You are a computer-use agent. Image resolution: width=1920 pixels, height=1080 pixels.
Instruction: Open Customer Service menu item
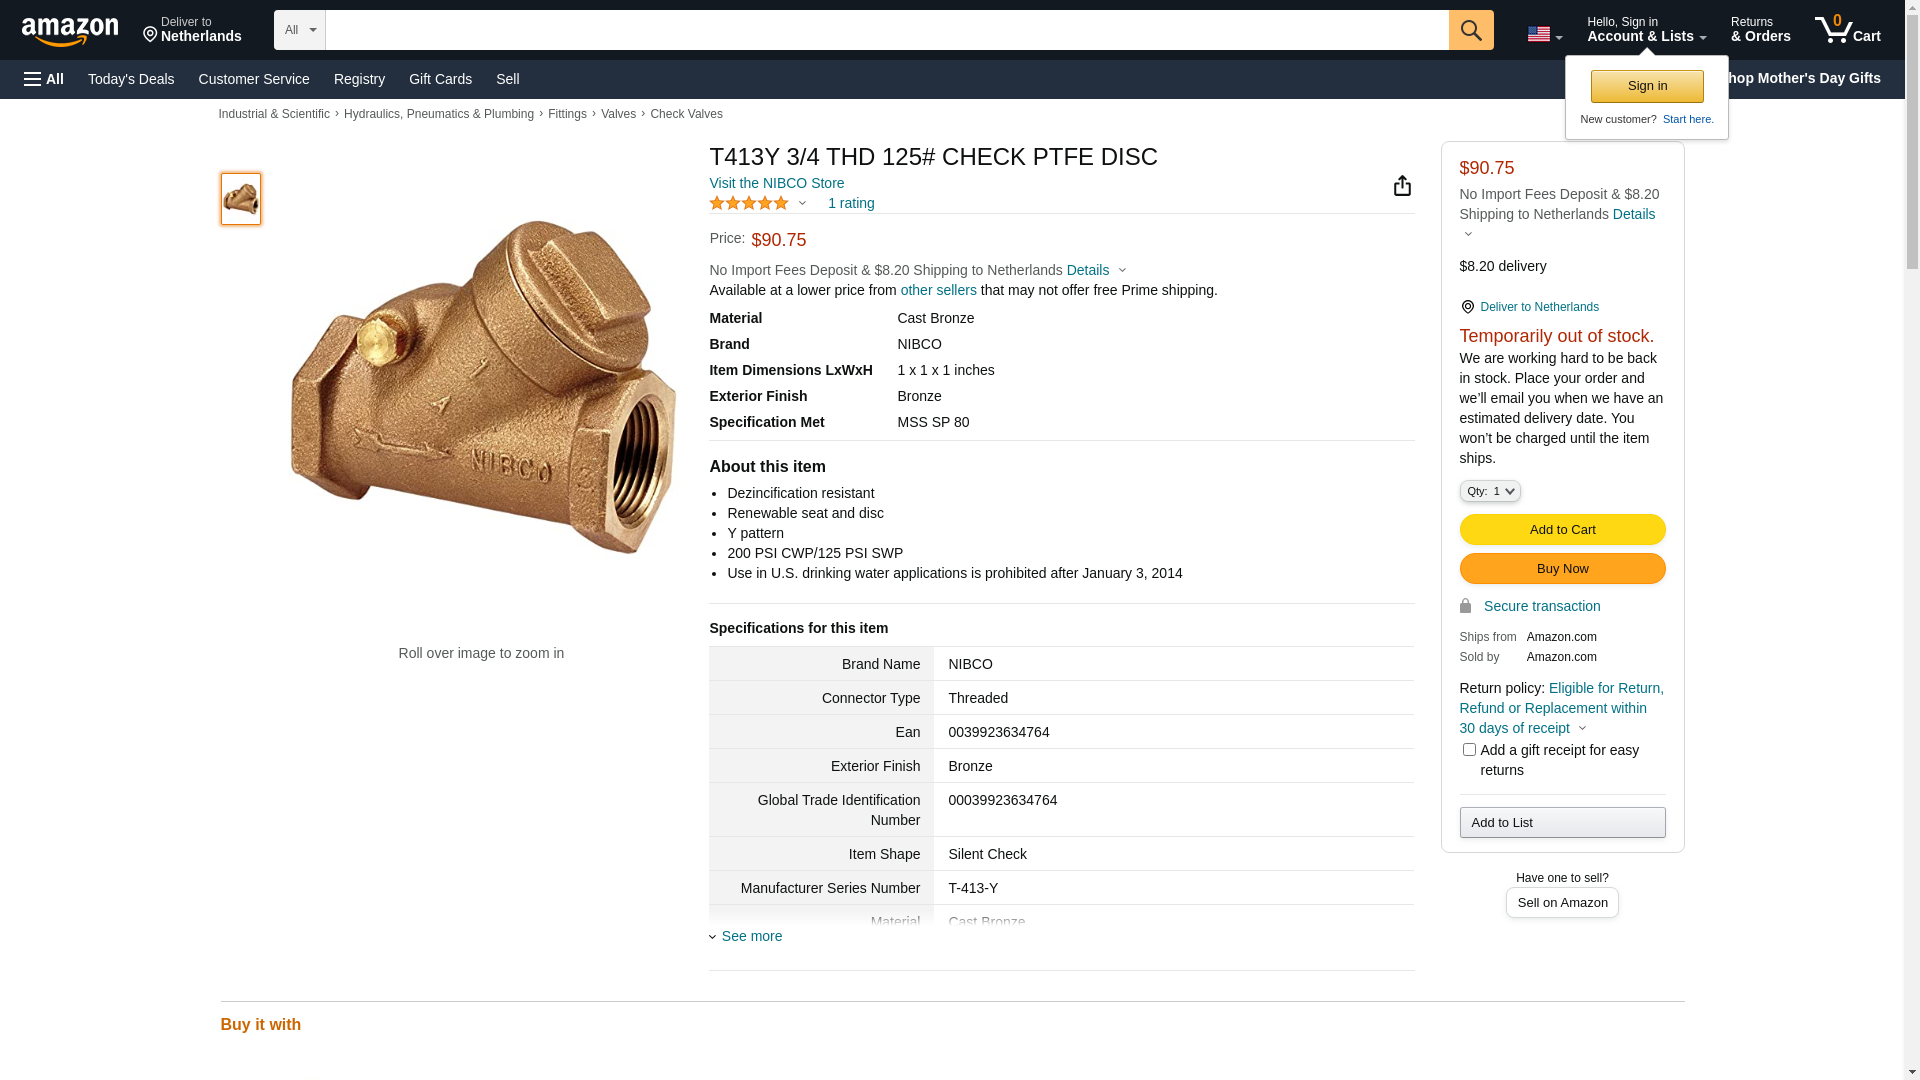coord(254,79)
